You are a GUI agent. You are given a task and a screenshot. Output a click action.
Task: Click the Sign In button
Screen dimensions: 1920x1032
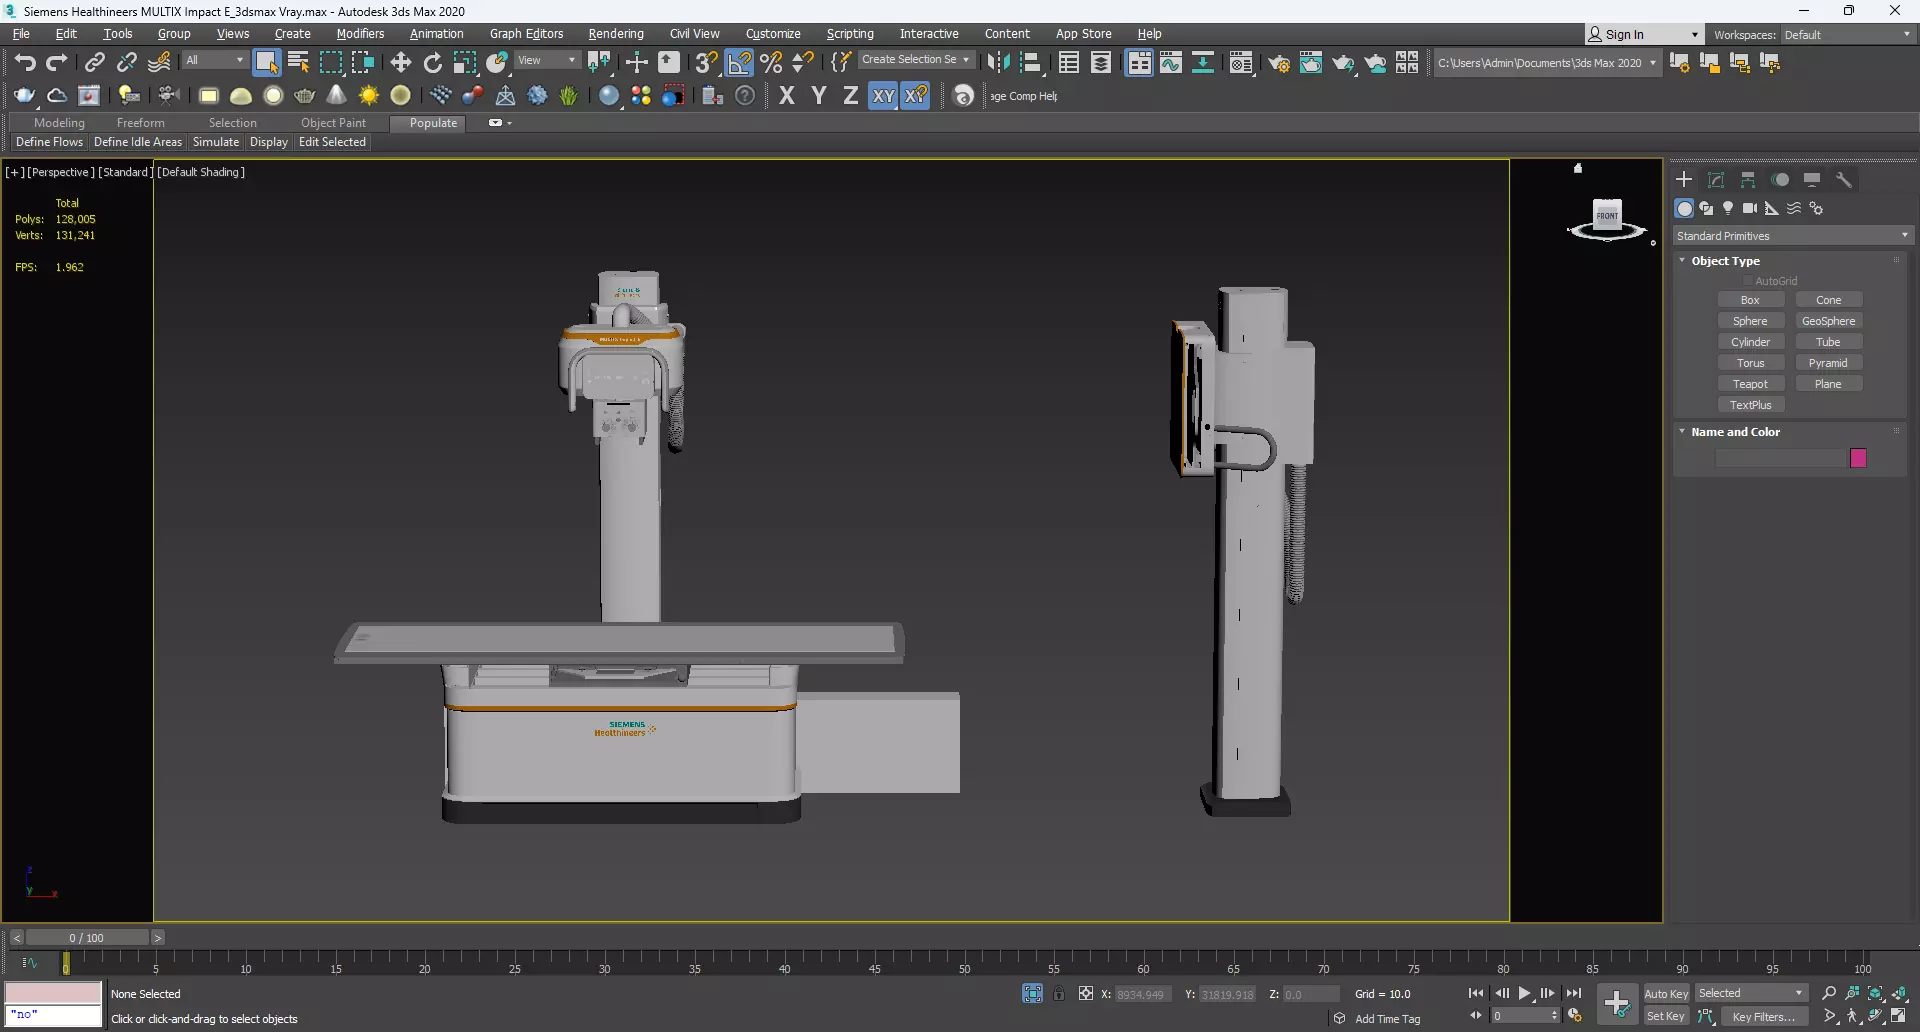(x=1644, y=34)
